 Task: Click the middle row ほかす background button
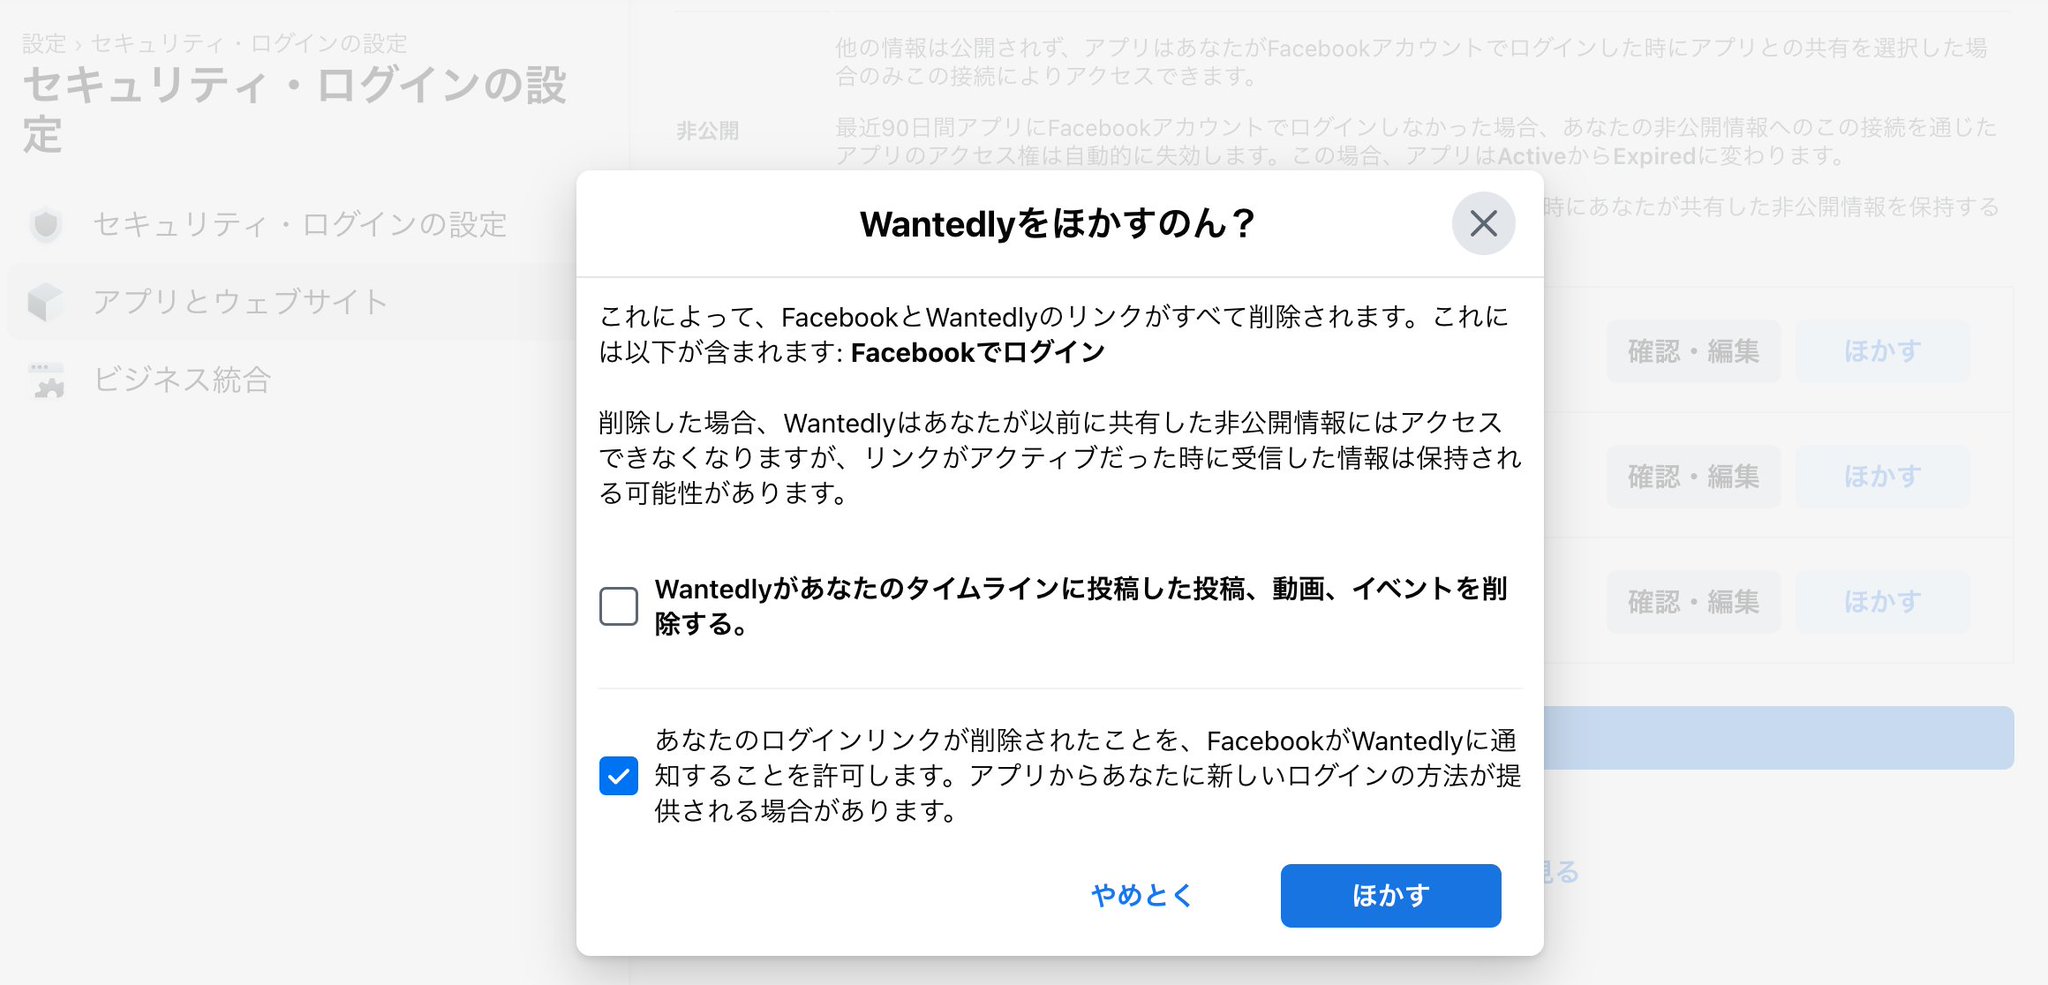1883,476
